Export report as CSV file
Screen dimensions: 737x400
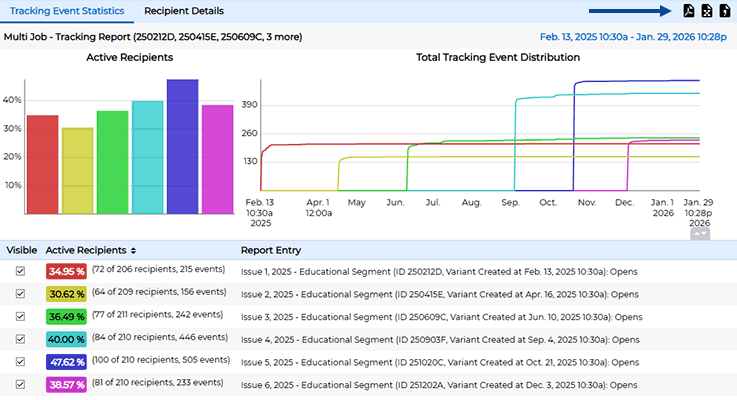coord(724,11)
